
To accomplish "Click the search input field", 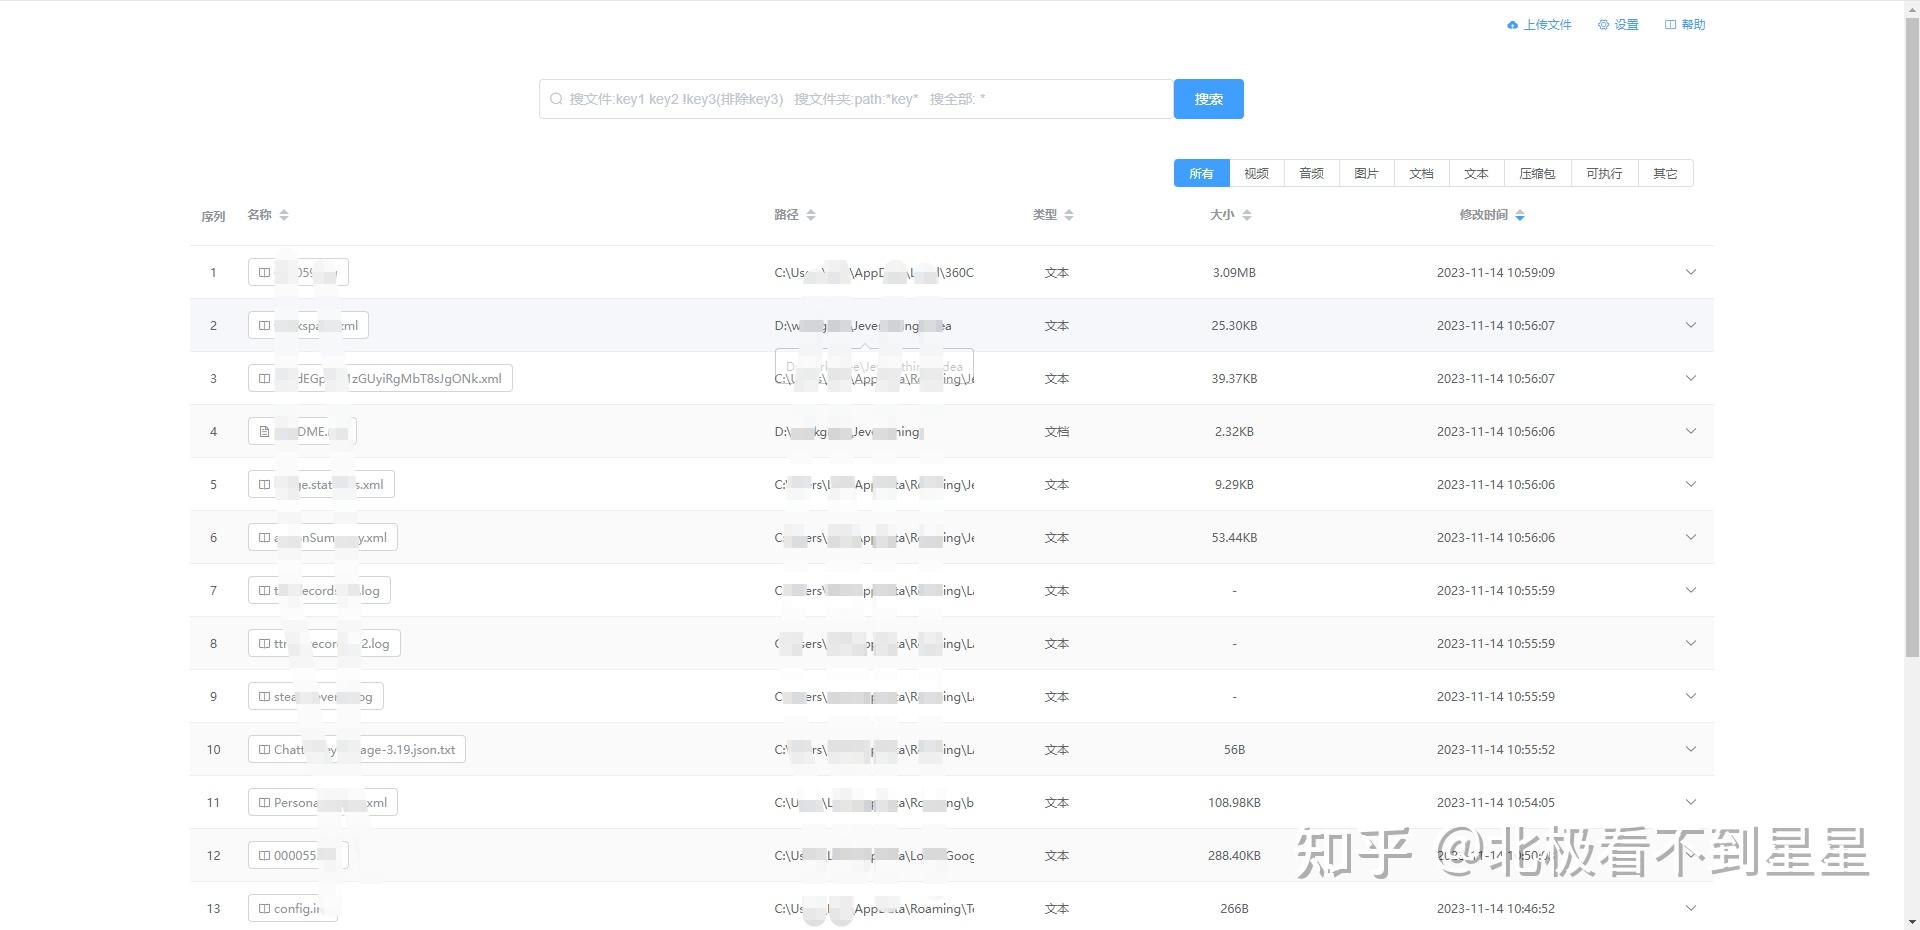I will (x=856, y=99).
